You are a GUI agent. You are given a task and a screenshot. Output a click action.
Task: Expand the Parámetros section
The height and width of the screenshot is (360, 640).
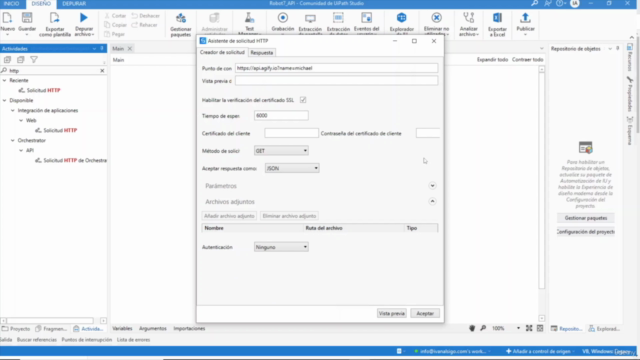click(x=432, y=186)
